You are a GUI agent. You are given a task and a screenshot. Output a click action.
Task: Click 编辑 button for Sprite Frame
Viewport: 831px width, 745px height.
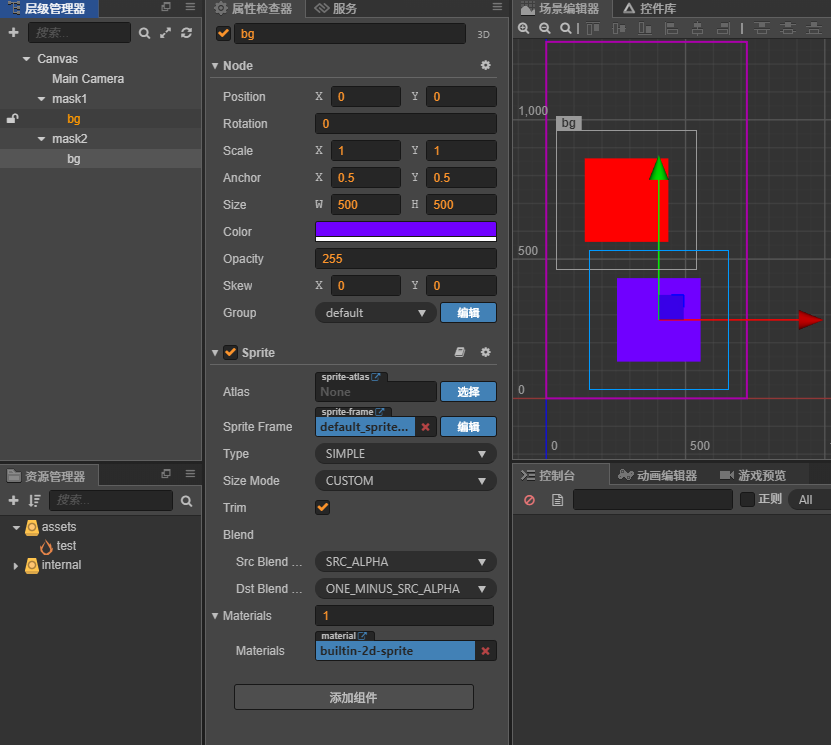pos(468,427)
